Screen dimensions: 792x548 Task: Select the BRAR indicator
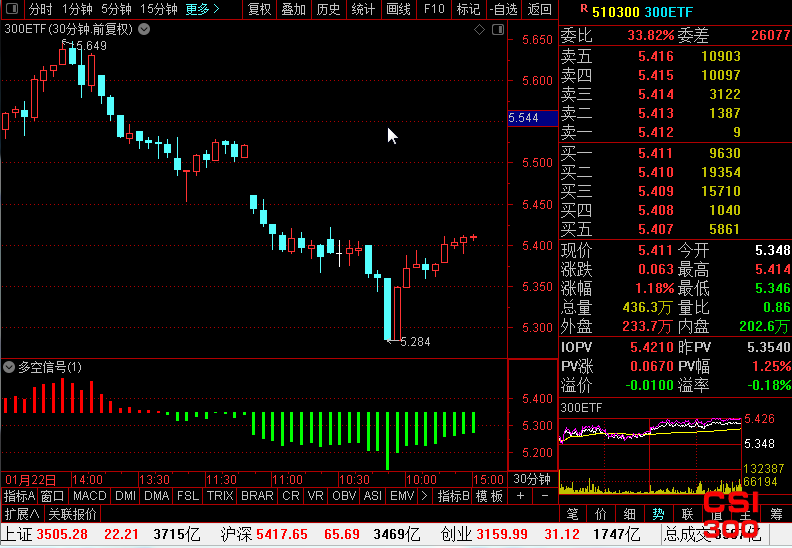pyautogui.click(x=257, y=496)
